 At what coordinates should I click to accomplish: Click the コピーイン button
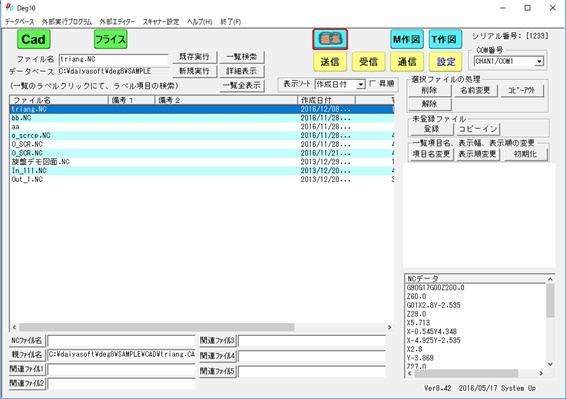[x=478, y=129]
